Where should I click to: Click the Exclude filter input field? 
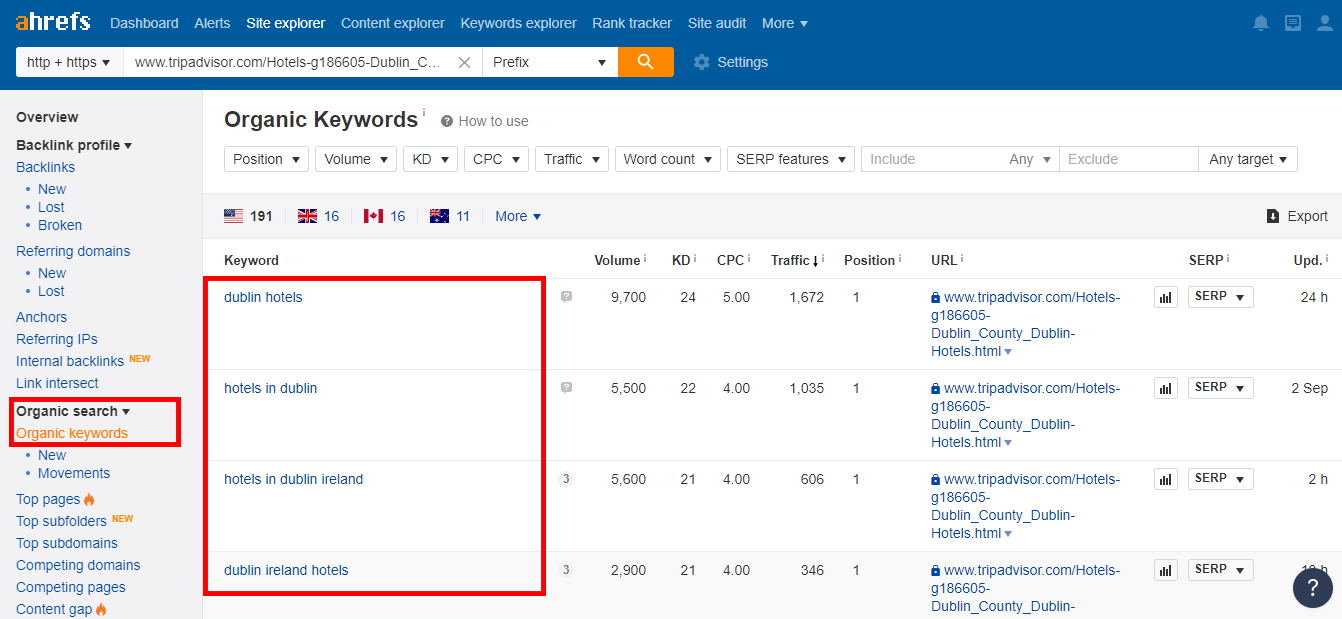coord(1129,159)
